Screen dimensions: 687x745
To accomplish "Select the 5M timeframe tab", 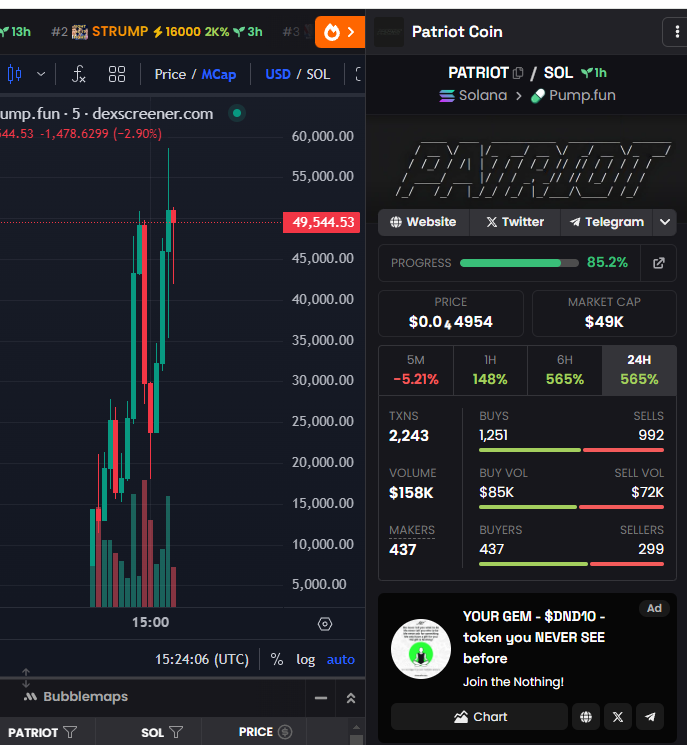I will pos(416,371).
